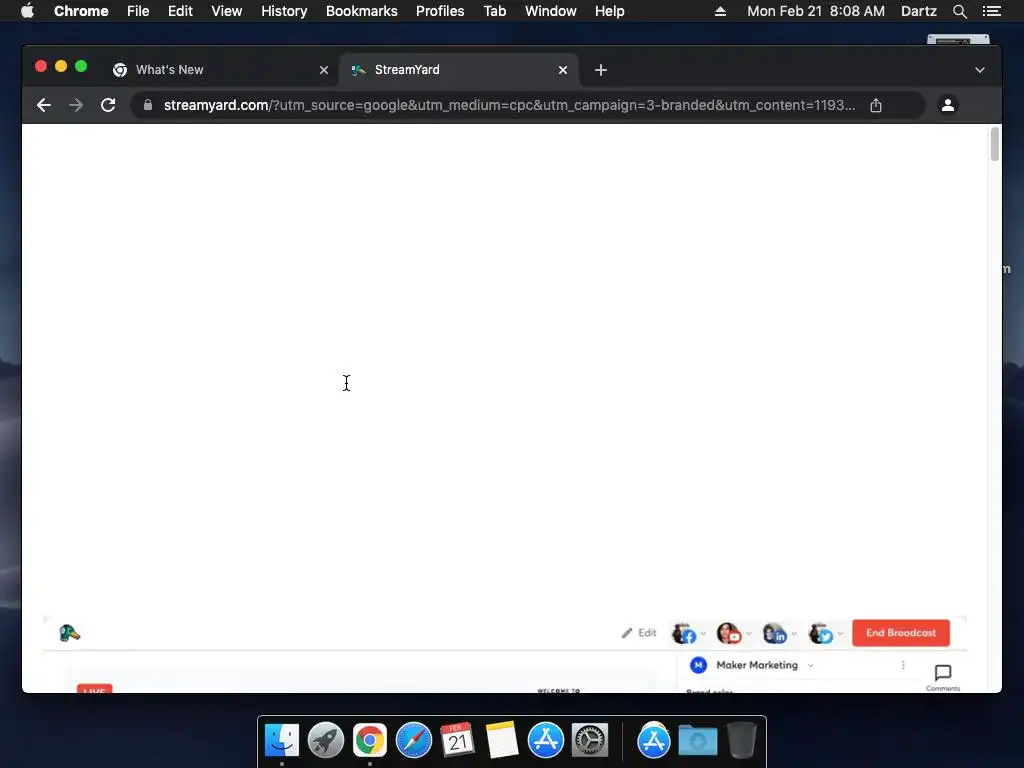This screenshot has height=768, width=1024.
Task: Switch to the What's New tab
Action: tap(220, 70)
